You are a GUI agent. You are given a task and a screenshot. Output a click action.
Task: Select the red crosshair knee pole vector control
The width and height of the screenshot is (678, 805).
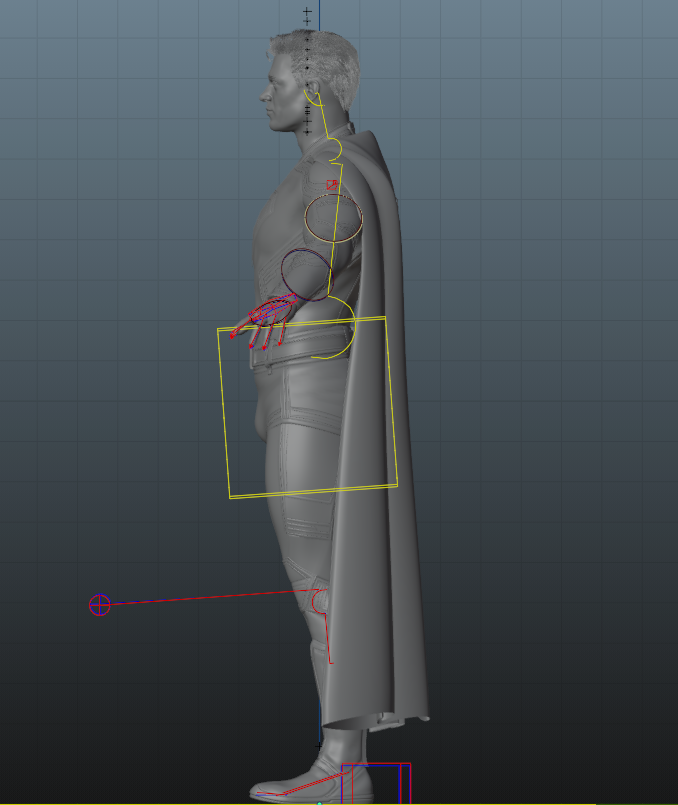click(x=100, y=605)
